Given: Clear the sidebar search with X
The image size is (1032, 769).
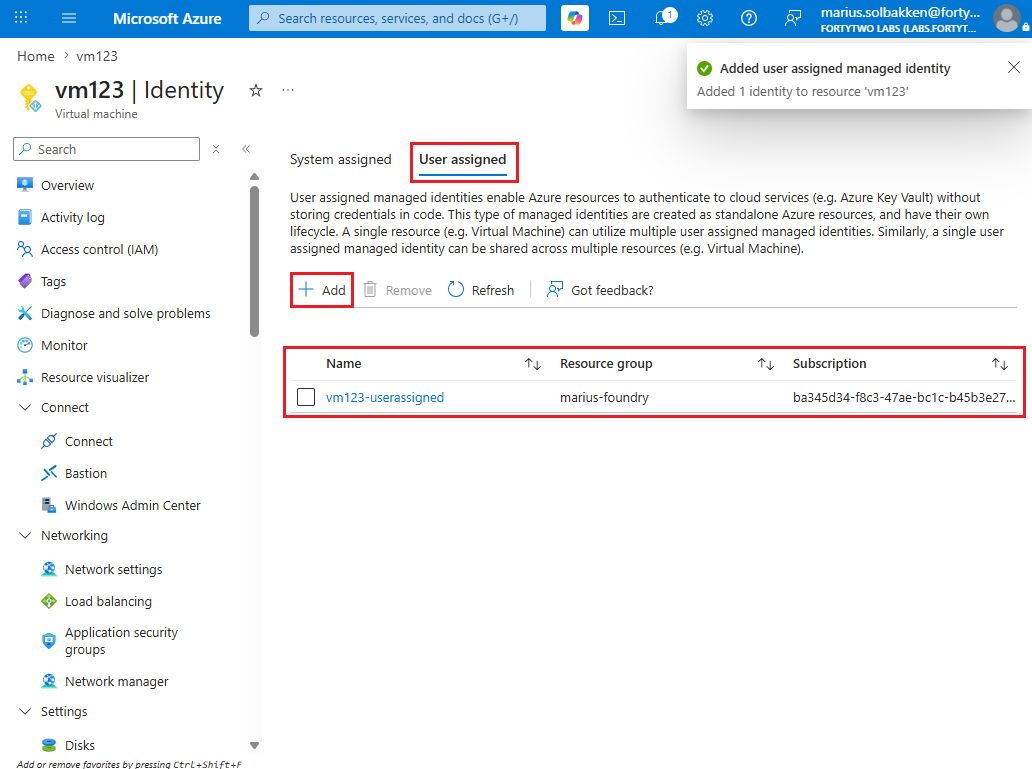Looking at the screenshot, I should (216, 149).
